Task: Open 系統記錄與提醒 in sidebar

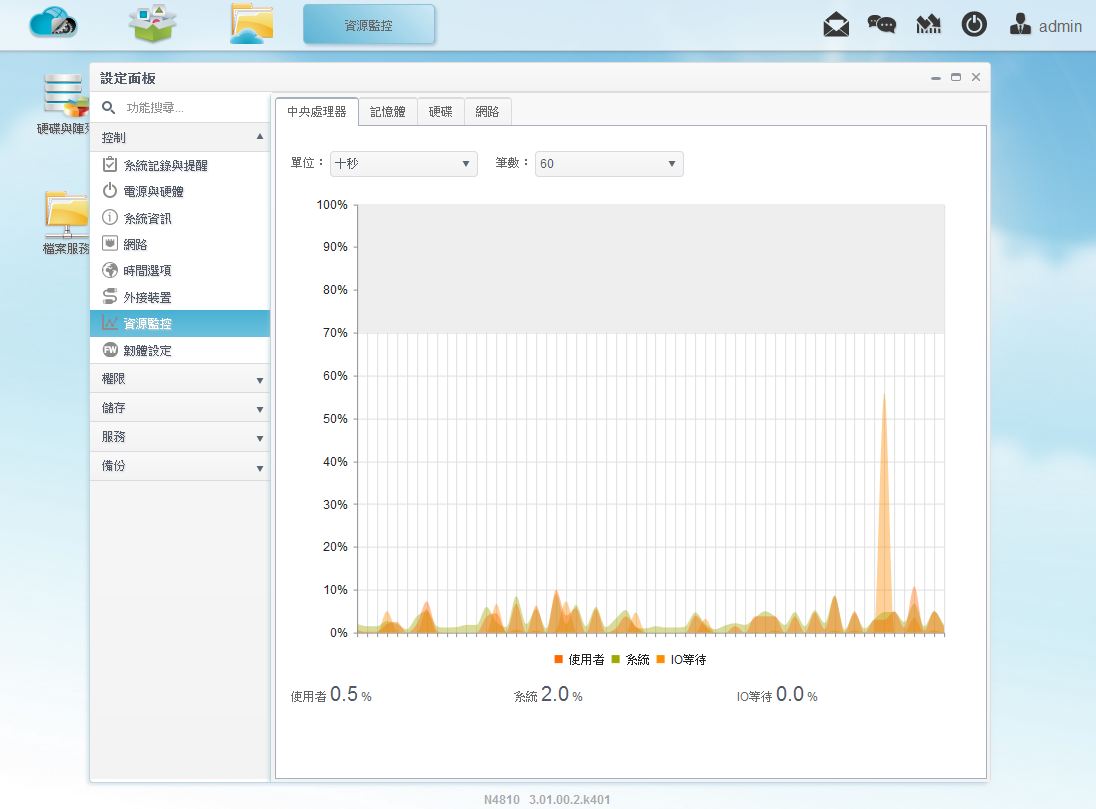Action: pos(180,165)
